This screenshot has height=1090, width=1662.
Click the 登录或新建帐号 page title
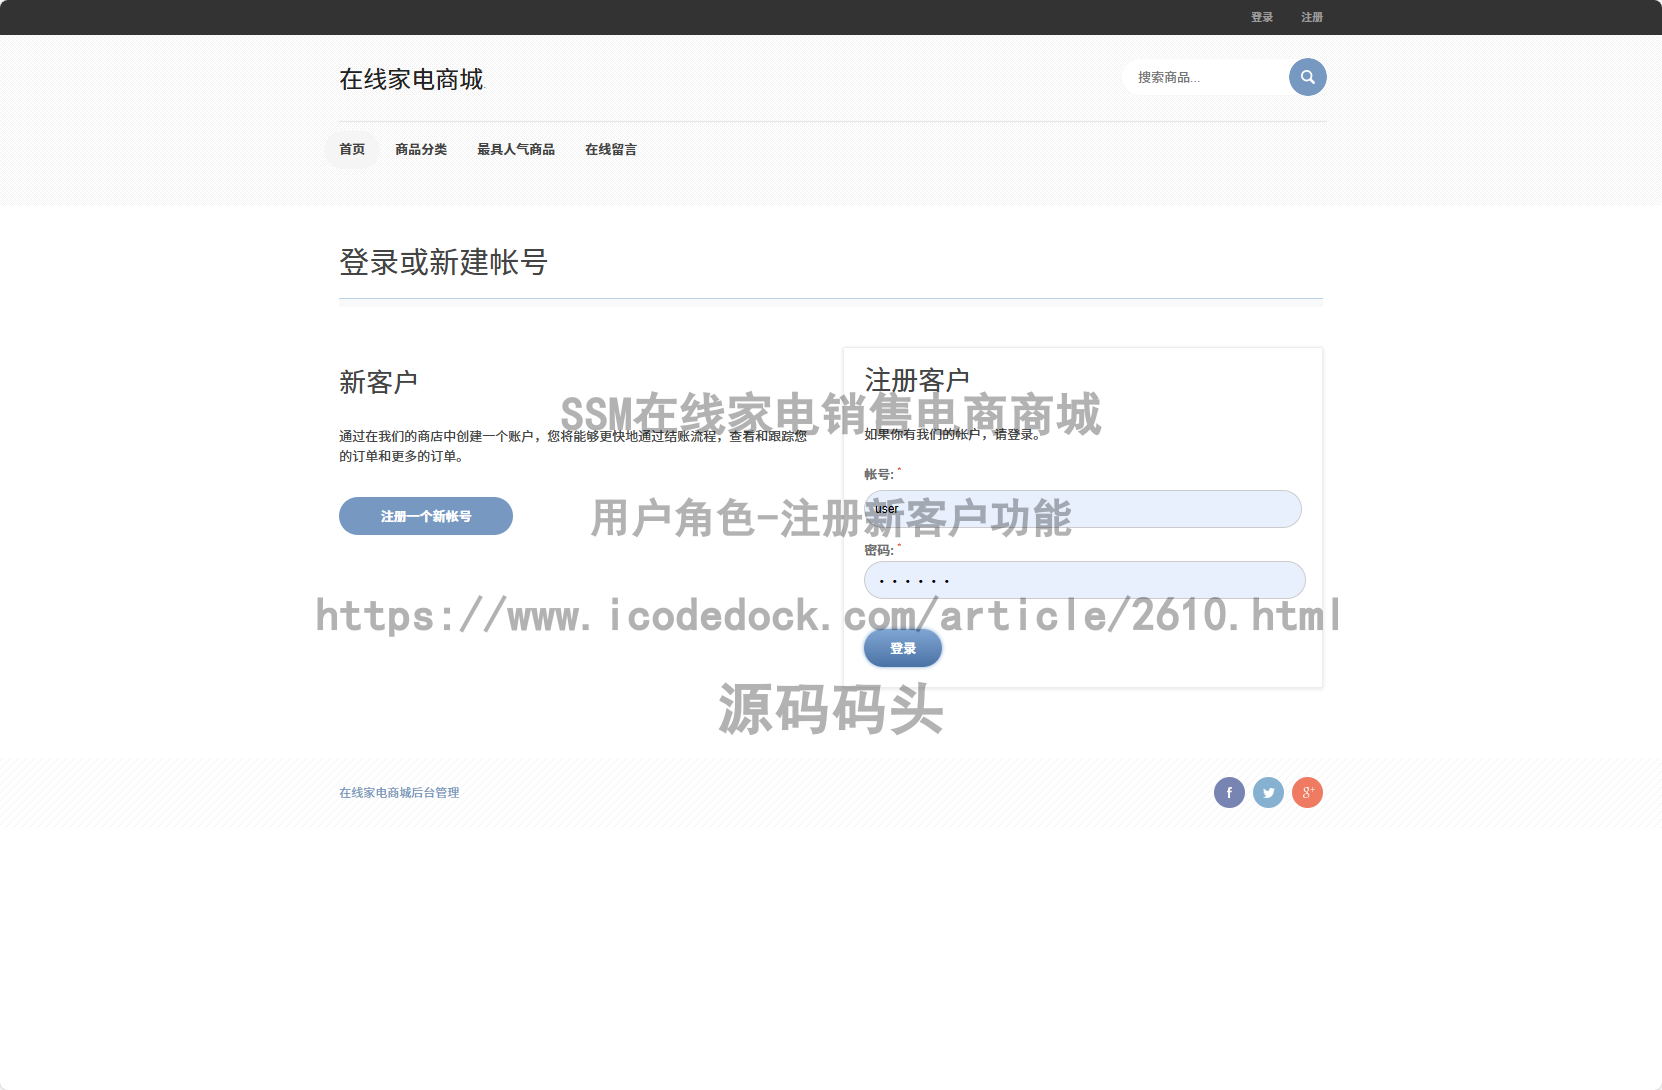click(441, 264)
